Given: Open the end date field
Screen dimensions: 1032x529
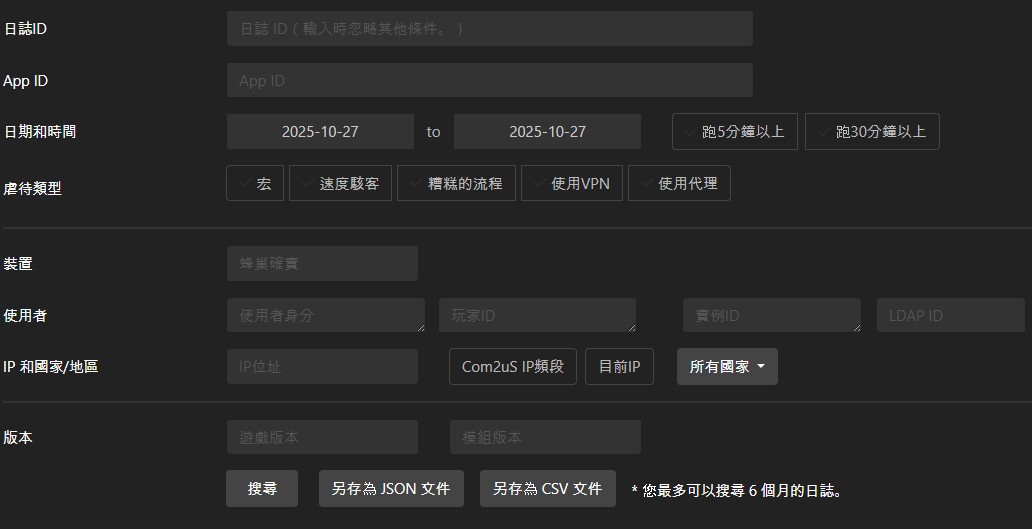Looking at the screenshot, I should (x=547, y=132).
